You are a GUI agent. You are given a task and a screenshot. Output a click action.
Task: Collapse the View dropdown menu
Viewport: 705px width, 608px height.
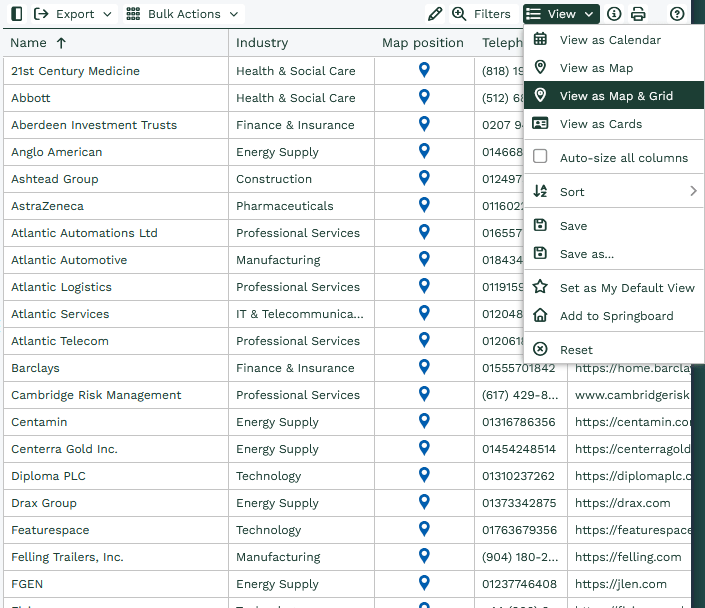click(561, 14)
